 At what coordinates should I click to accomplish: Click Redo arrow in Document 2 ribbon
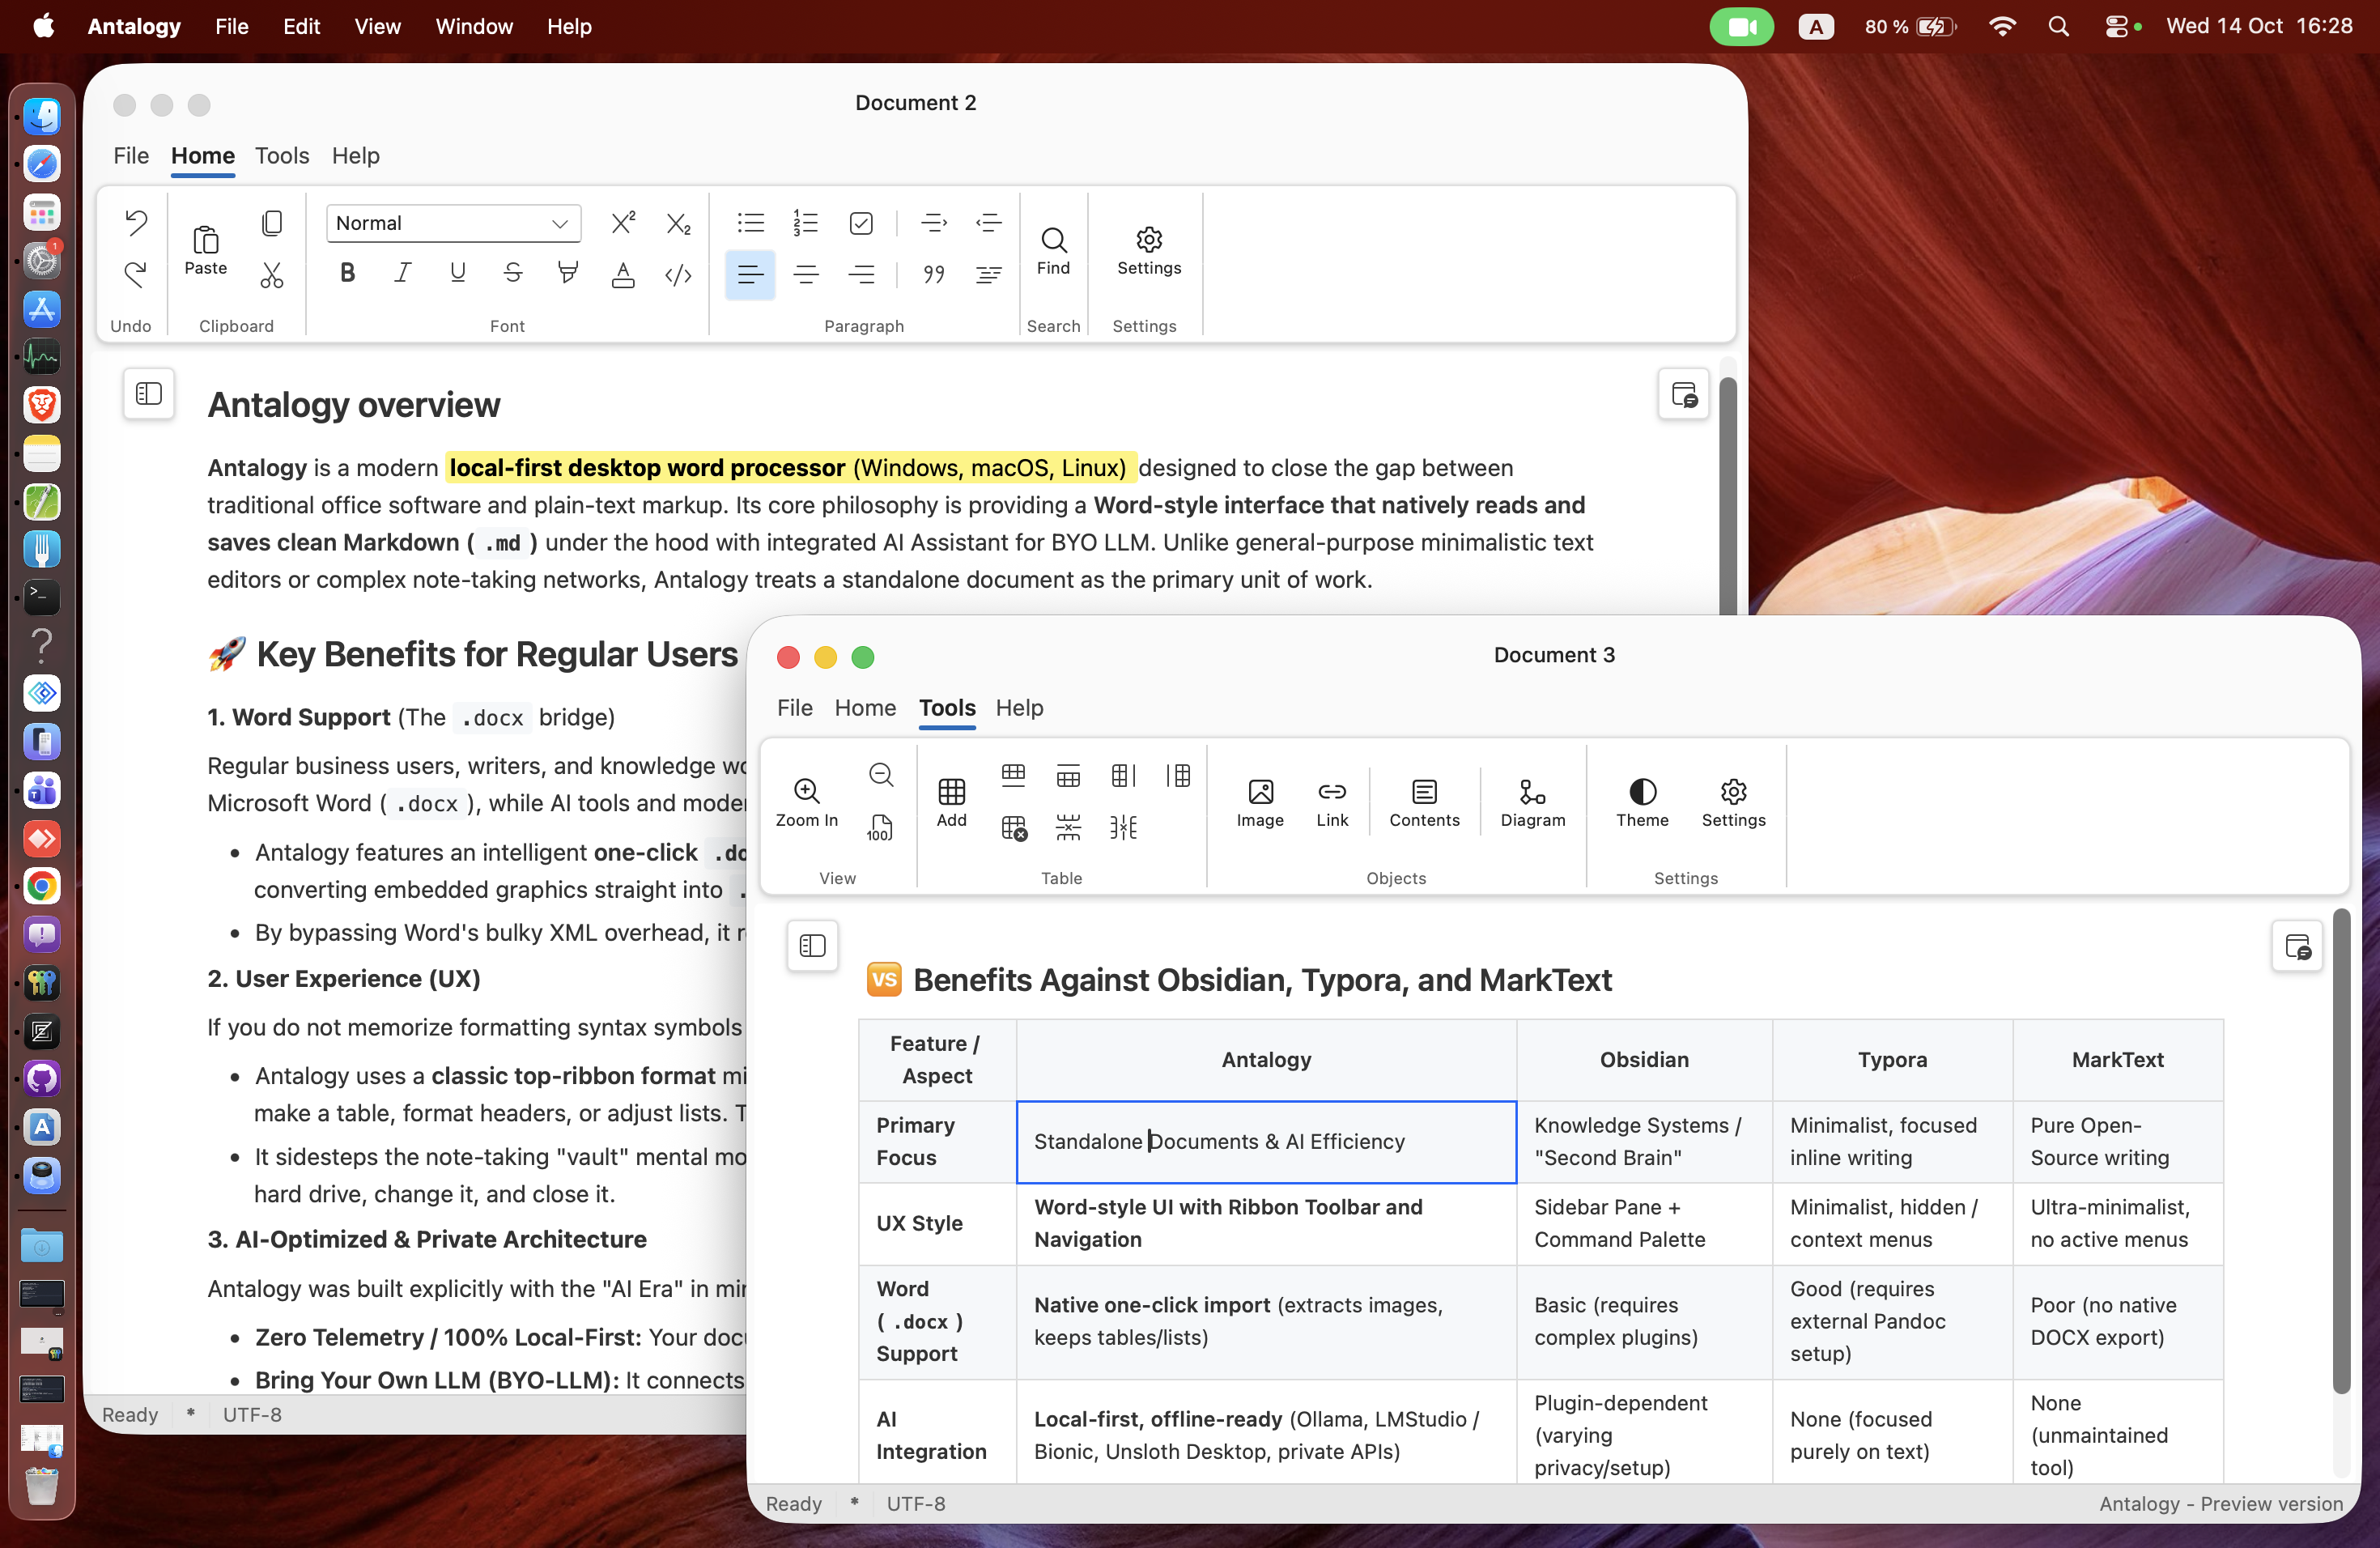136,273
